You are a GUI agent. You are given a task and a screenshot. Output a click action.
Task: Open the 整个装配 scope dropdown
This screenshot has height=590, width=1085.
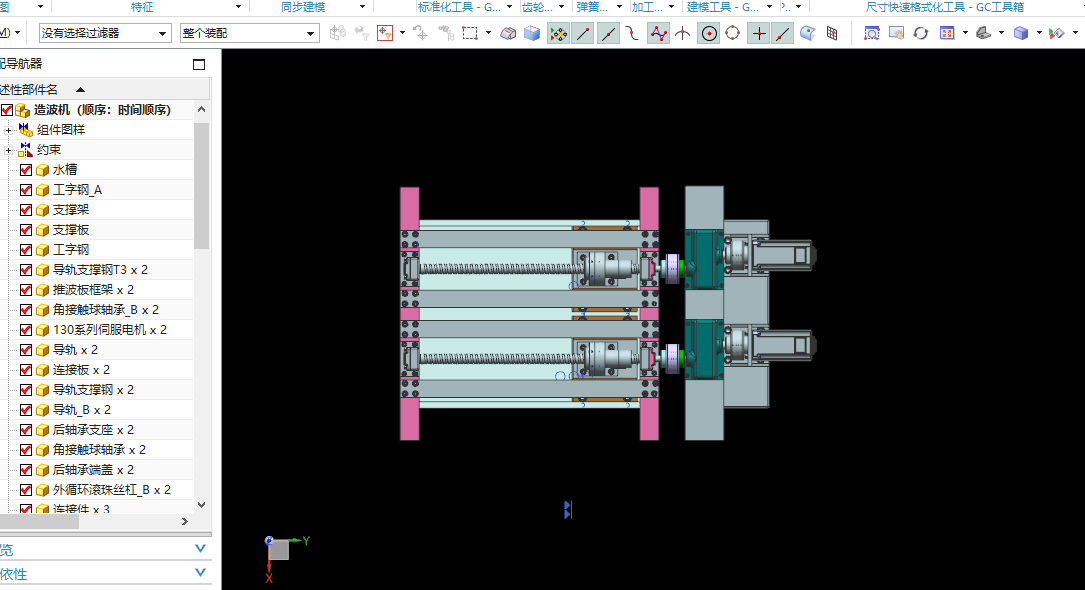250,33
